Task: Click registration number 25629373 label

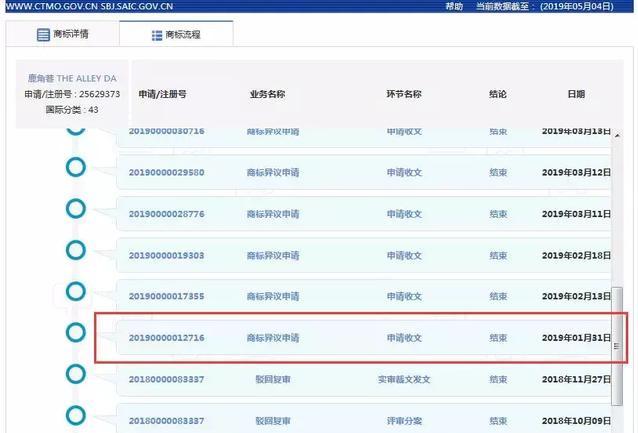Action: (x=72, y=94)
